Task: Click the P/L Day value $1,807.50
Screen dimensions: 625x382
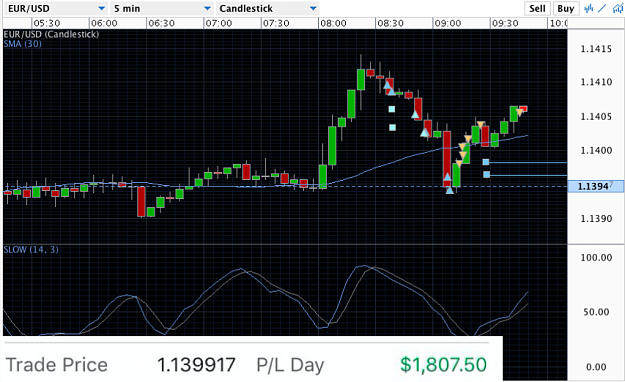Action: click(444, 365)
